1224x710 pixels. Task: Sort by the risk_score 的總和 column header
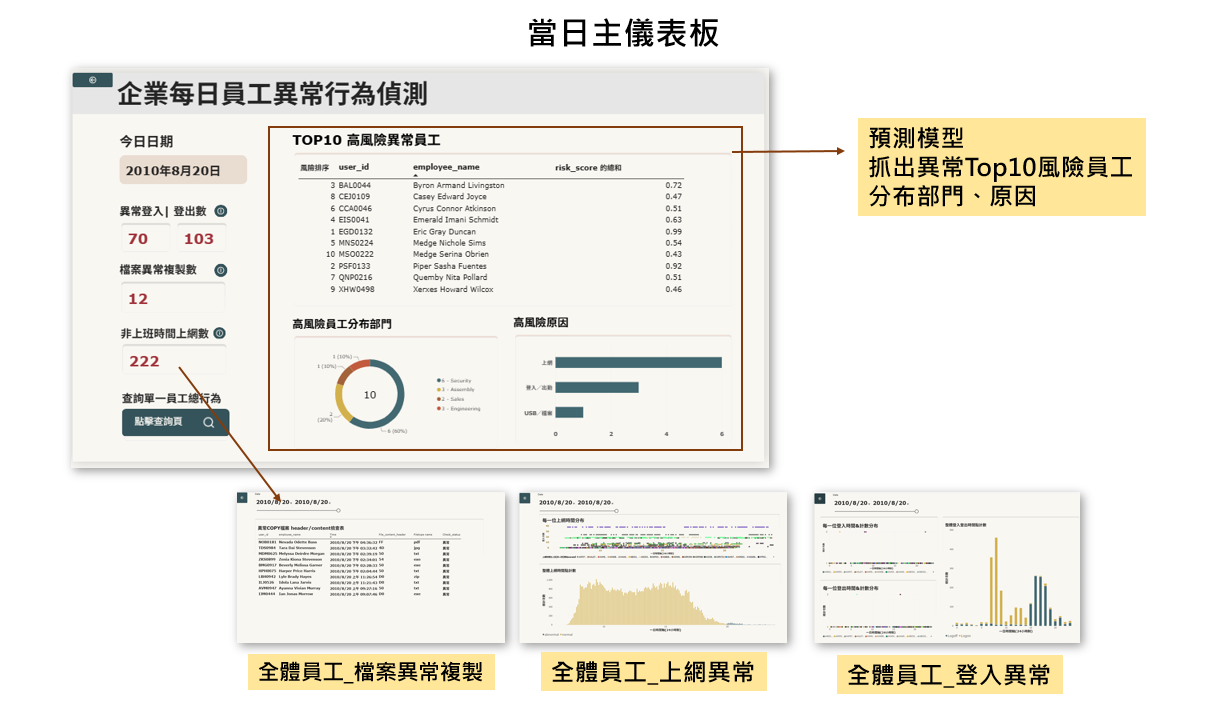[588, 166]
